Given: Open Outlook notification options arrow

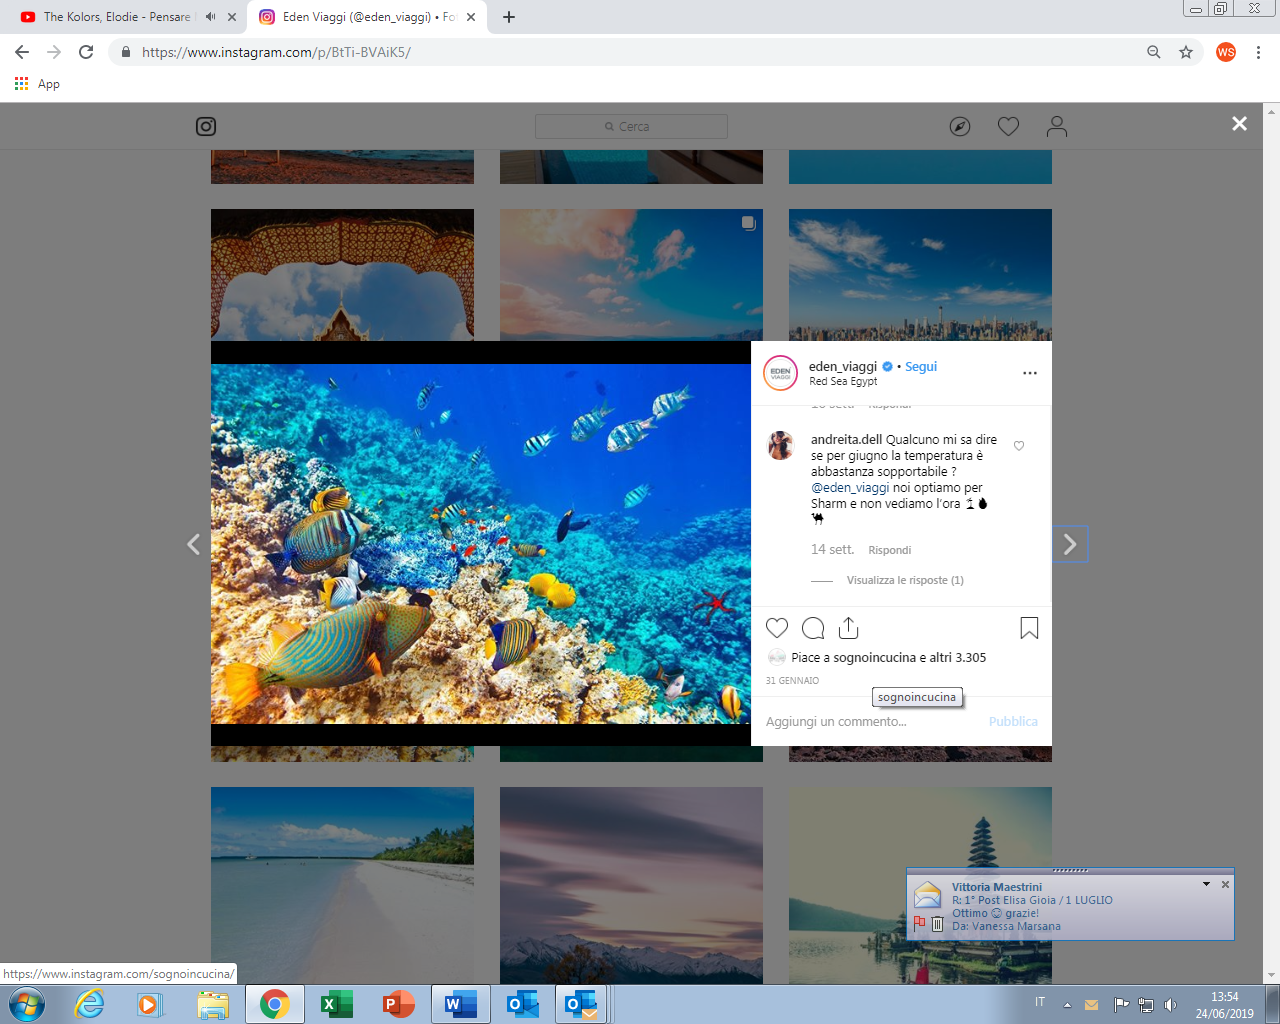Looking at the screenshot, I should 1206,885.
